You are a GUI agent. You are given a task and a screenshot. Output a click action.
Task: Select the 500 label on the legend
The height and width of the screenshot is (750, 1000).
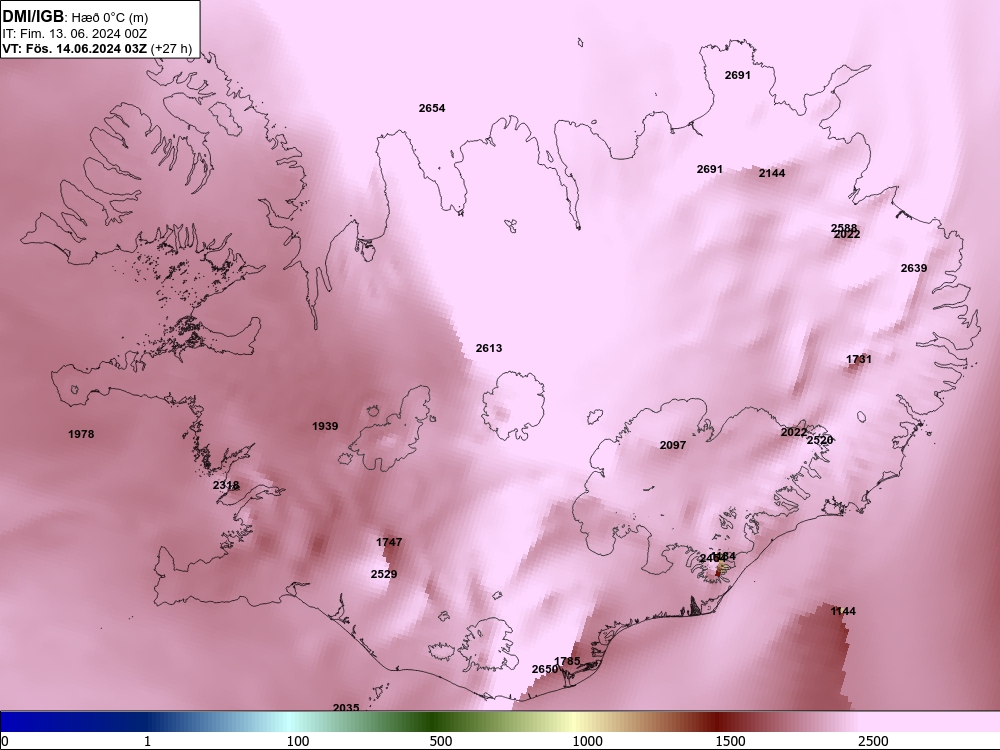(441, 741)
